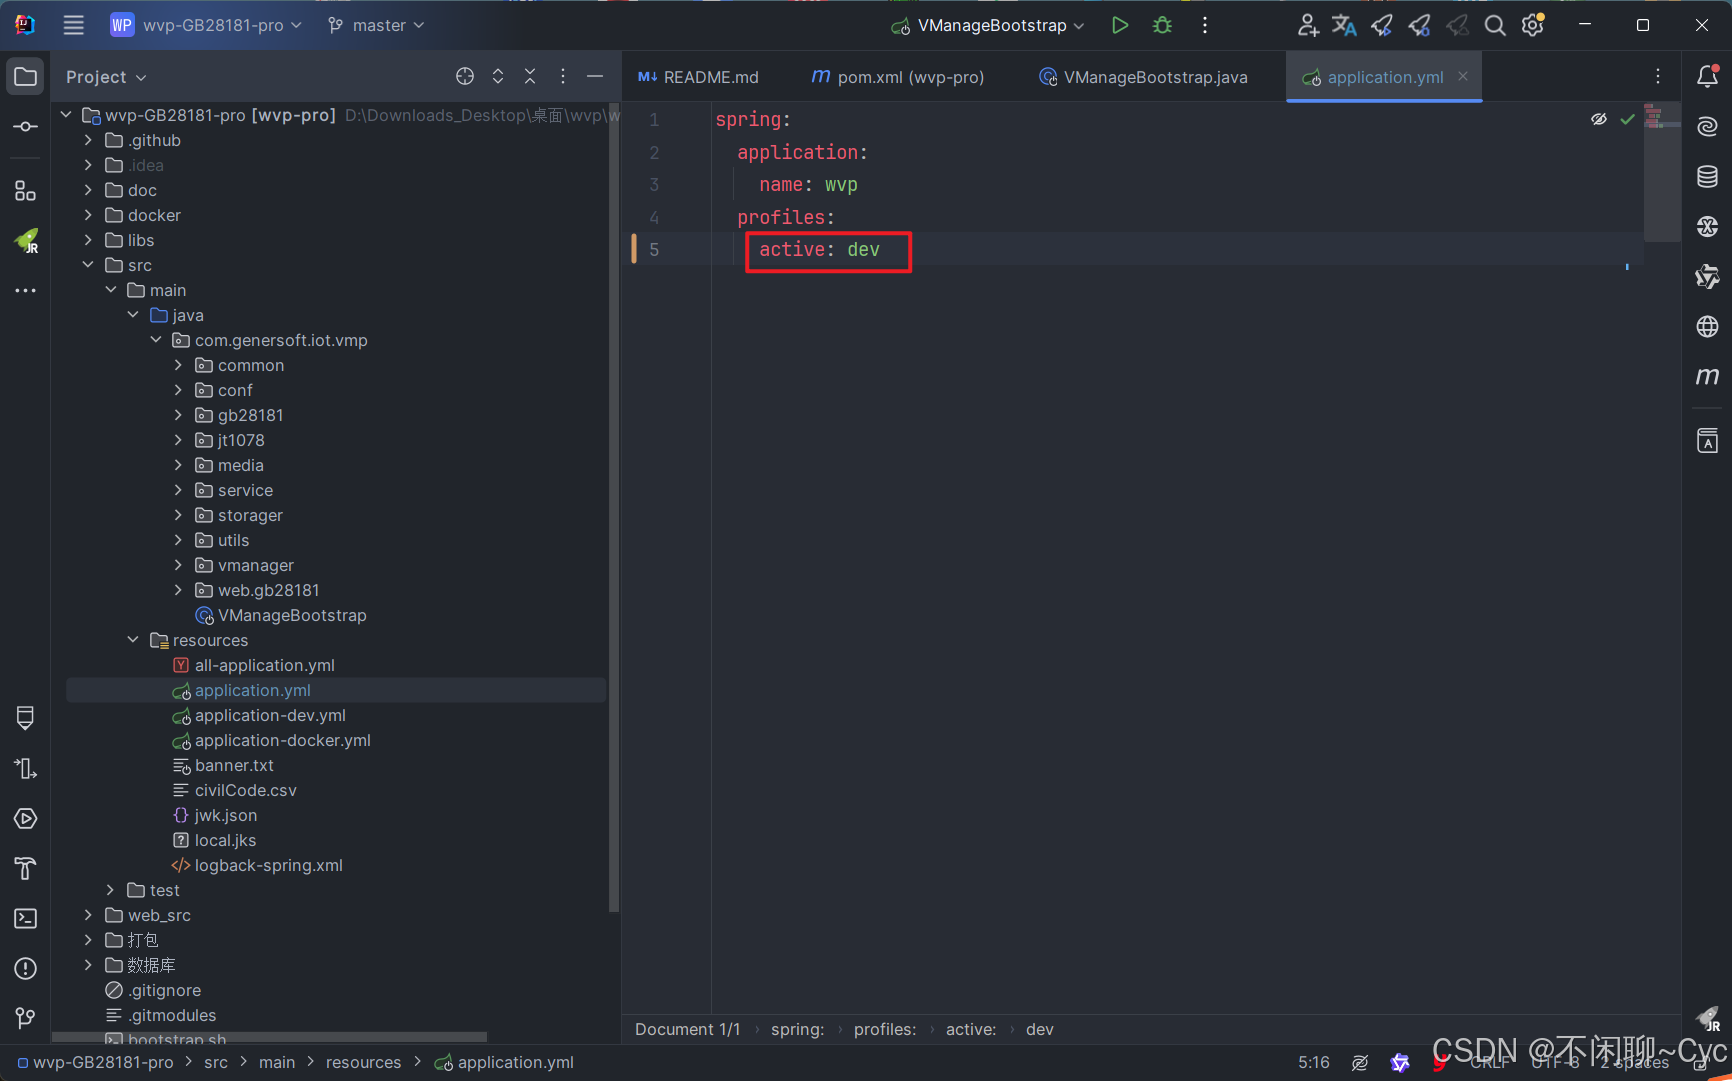1732x1081 pixels.
Task: Collapse the resources folder
Action: click(133, 640)
